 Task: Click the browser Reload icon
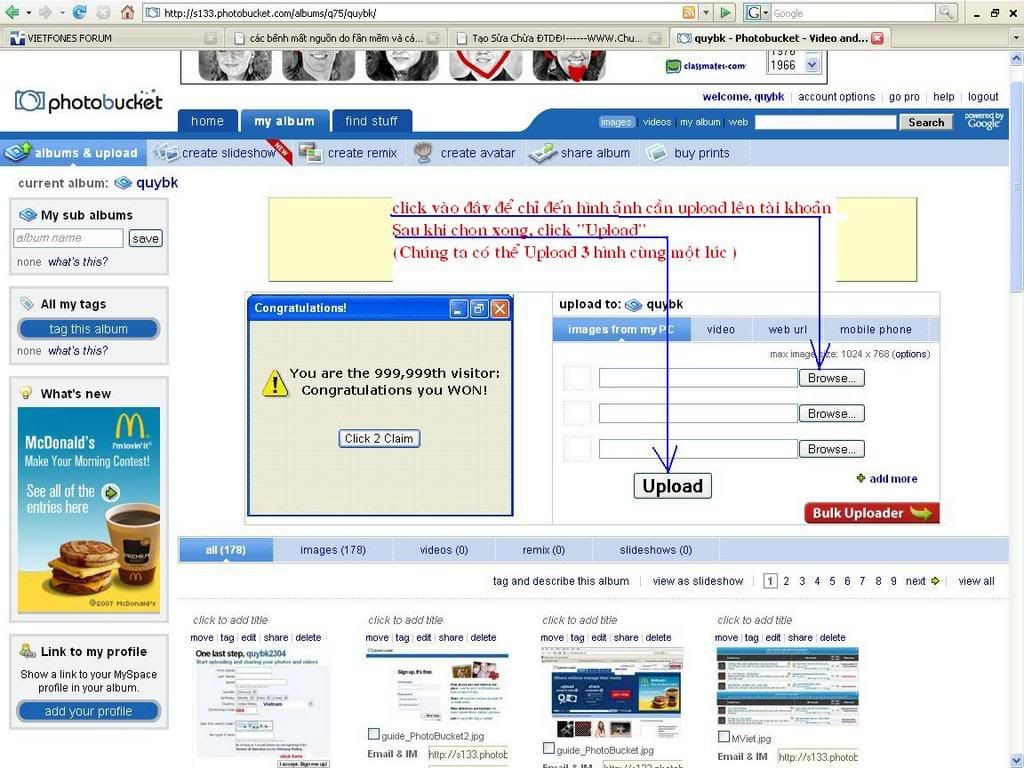(79, 12)
